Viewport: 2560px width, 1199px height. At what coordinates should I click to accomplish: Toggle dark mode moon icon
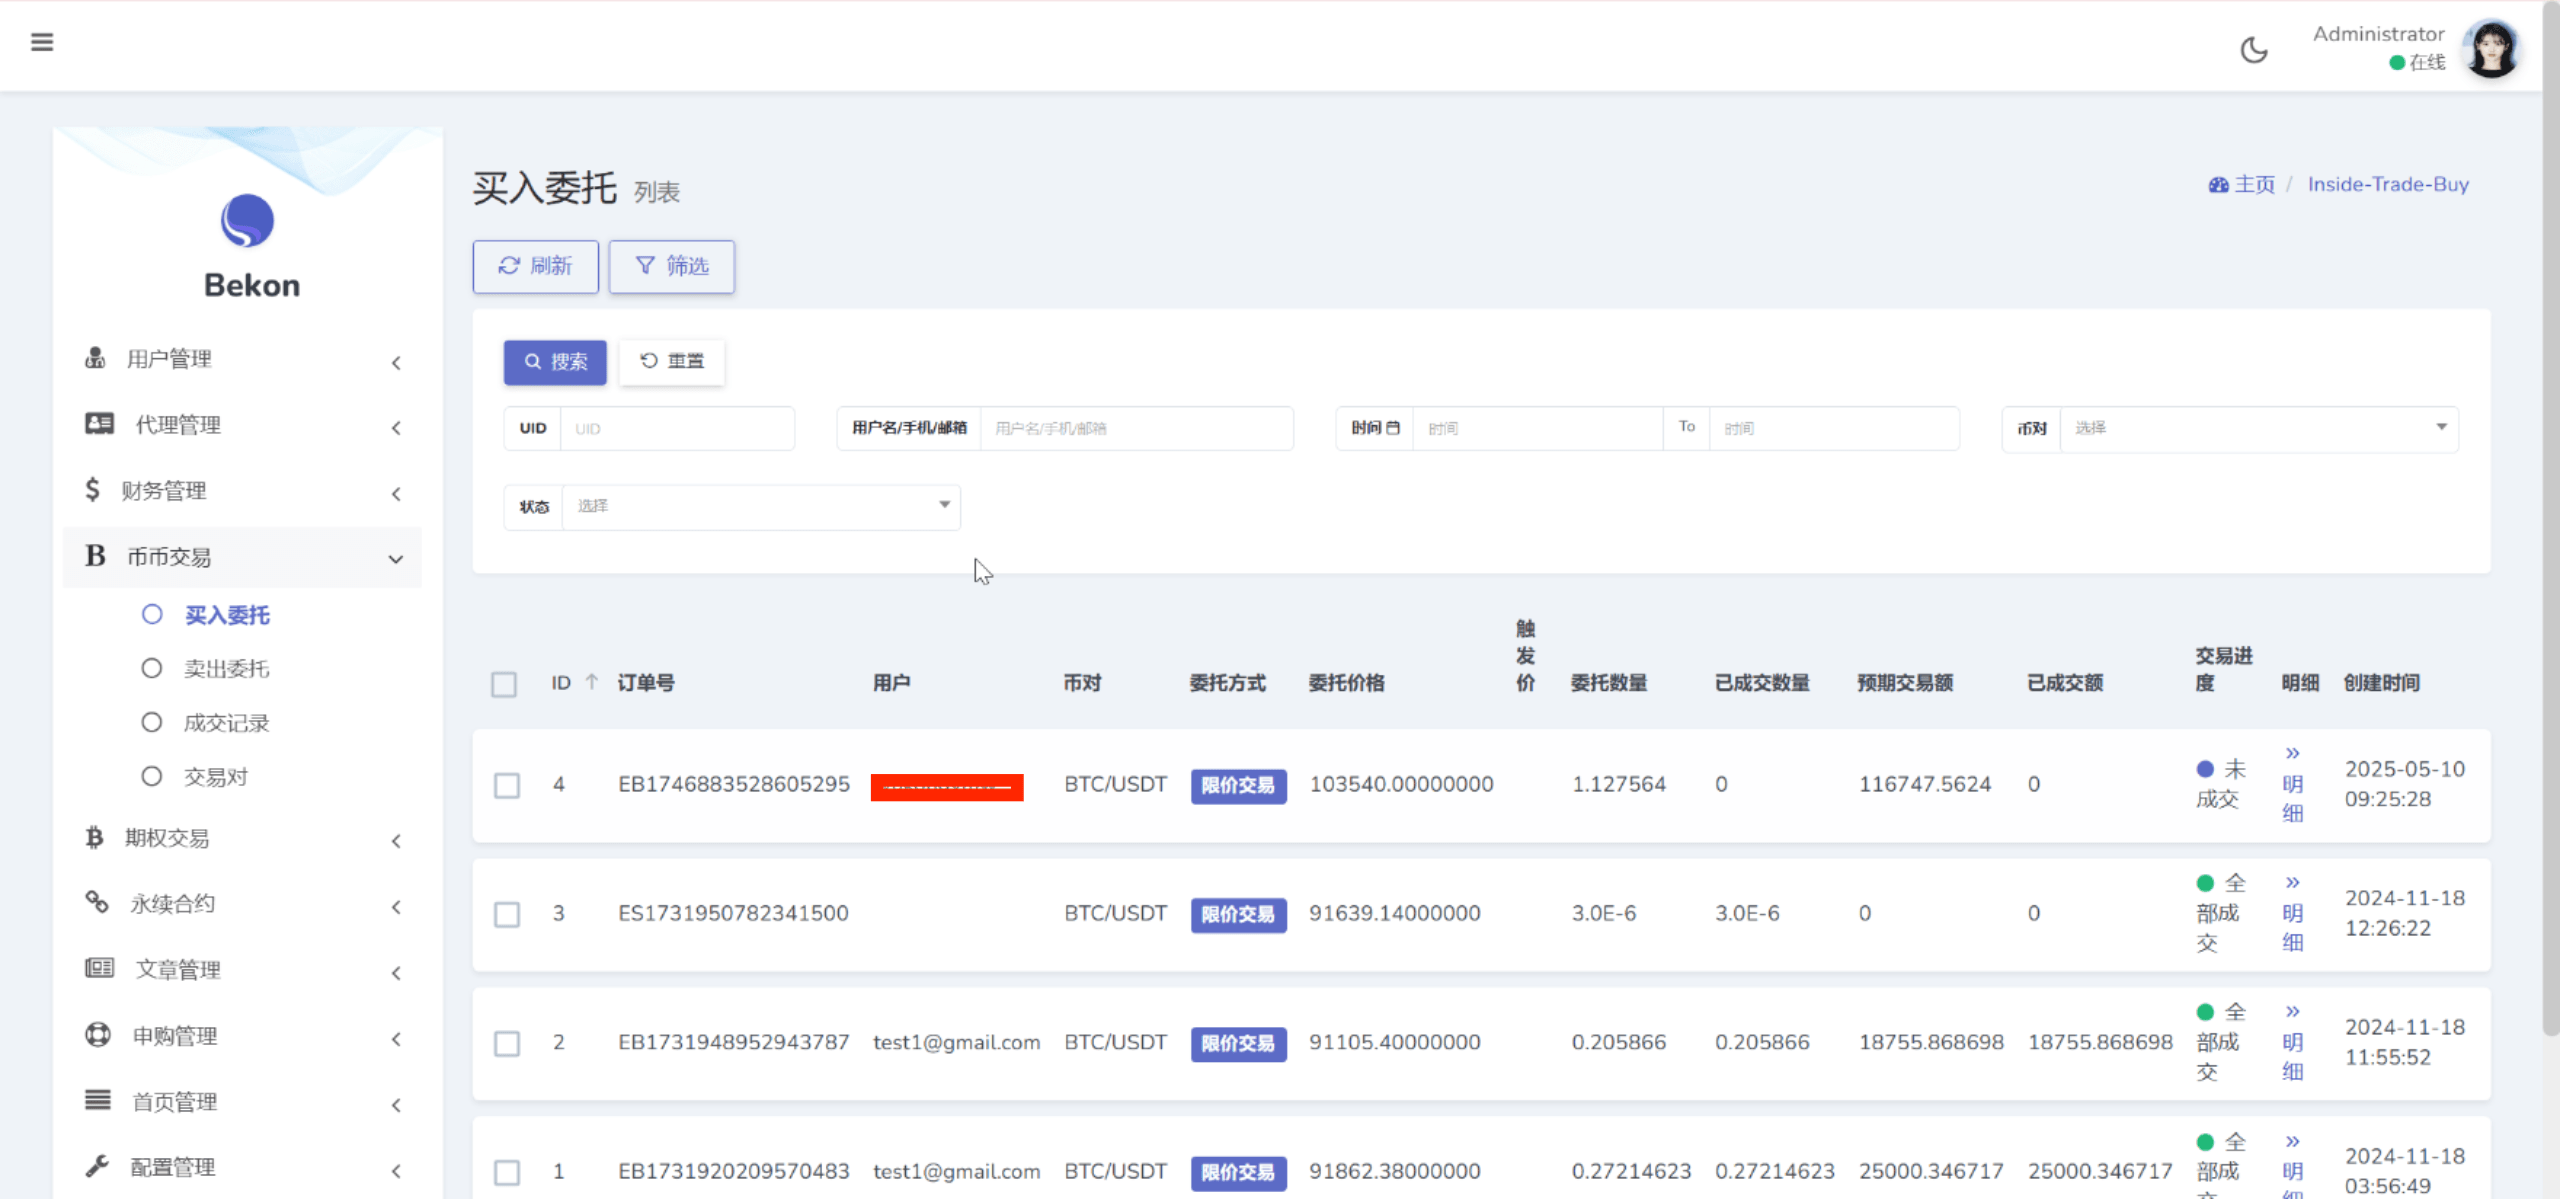point(2253,50)
